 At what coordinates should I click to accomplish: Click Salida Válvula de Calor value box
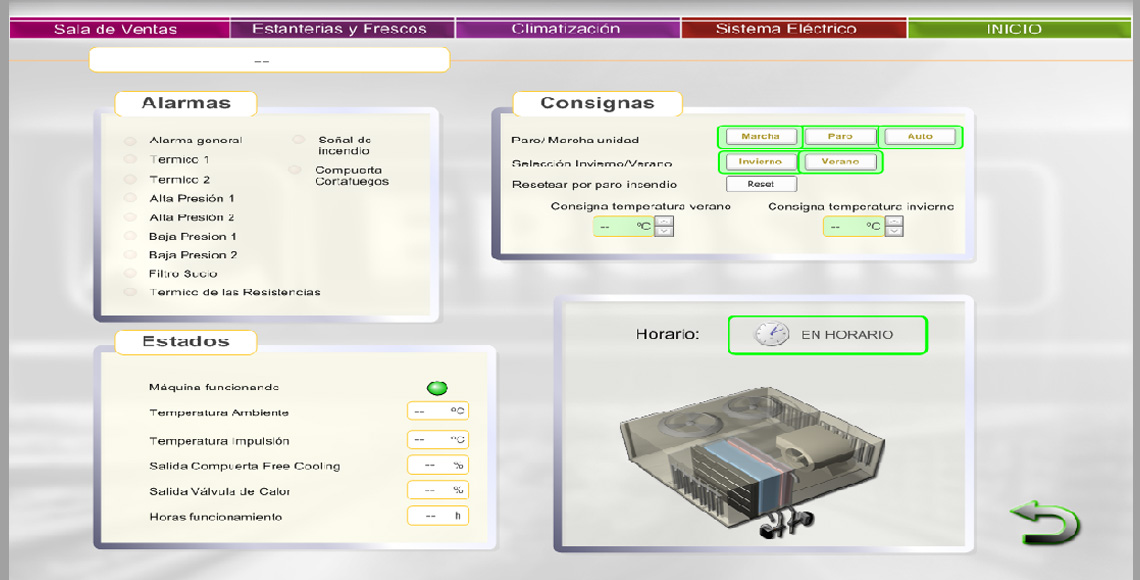[438, 491]
